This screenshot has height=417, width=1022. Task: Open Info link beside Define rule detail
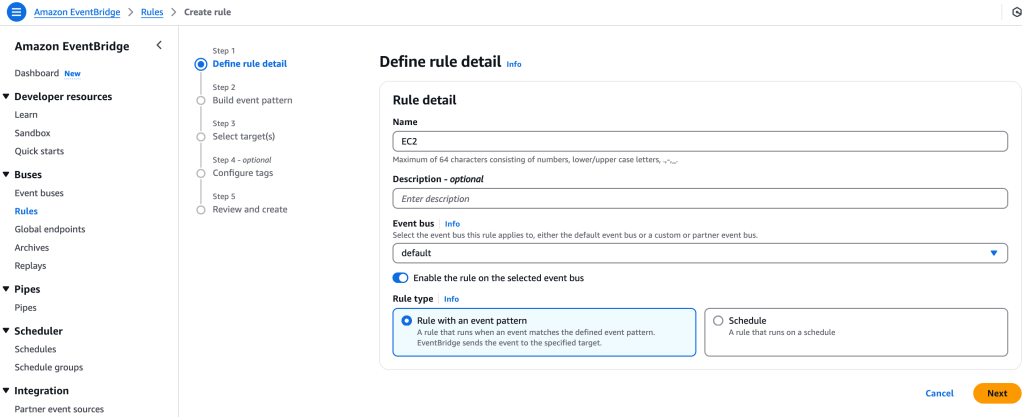click(x=514, y=64)
